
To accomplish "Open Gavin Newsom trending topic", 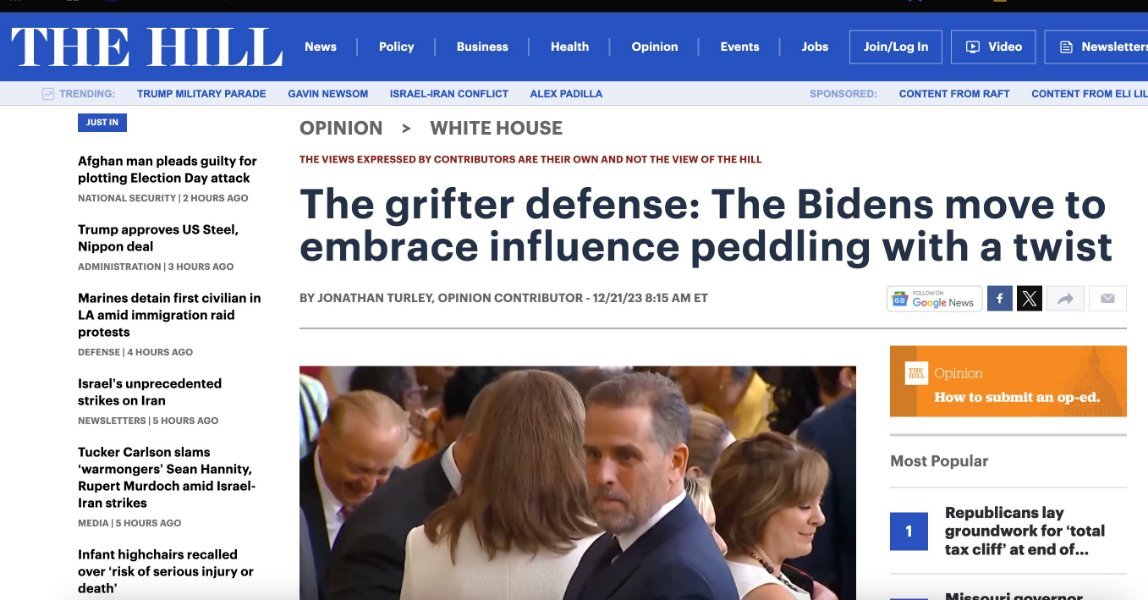I will click(x=328, y=94).
